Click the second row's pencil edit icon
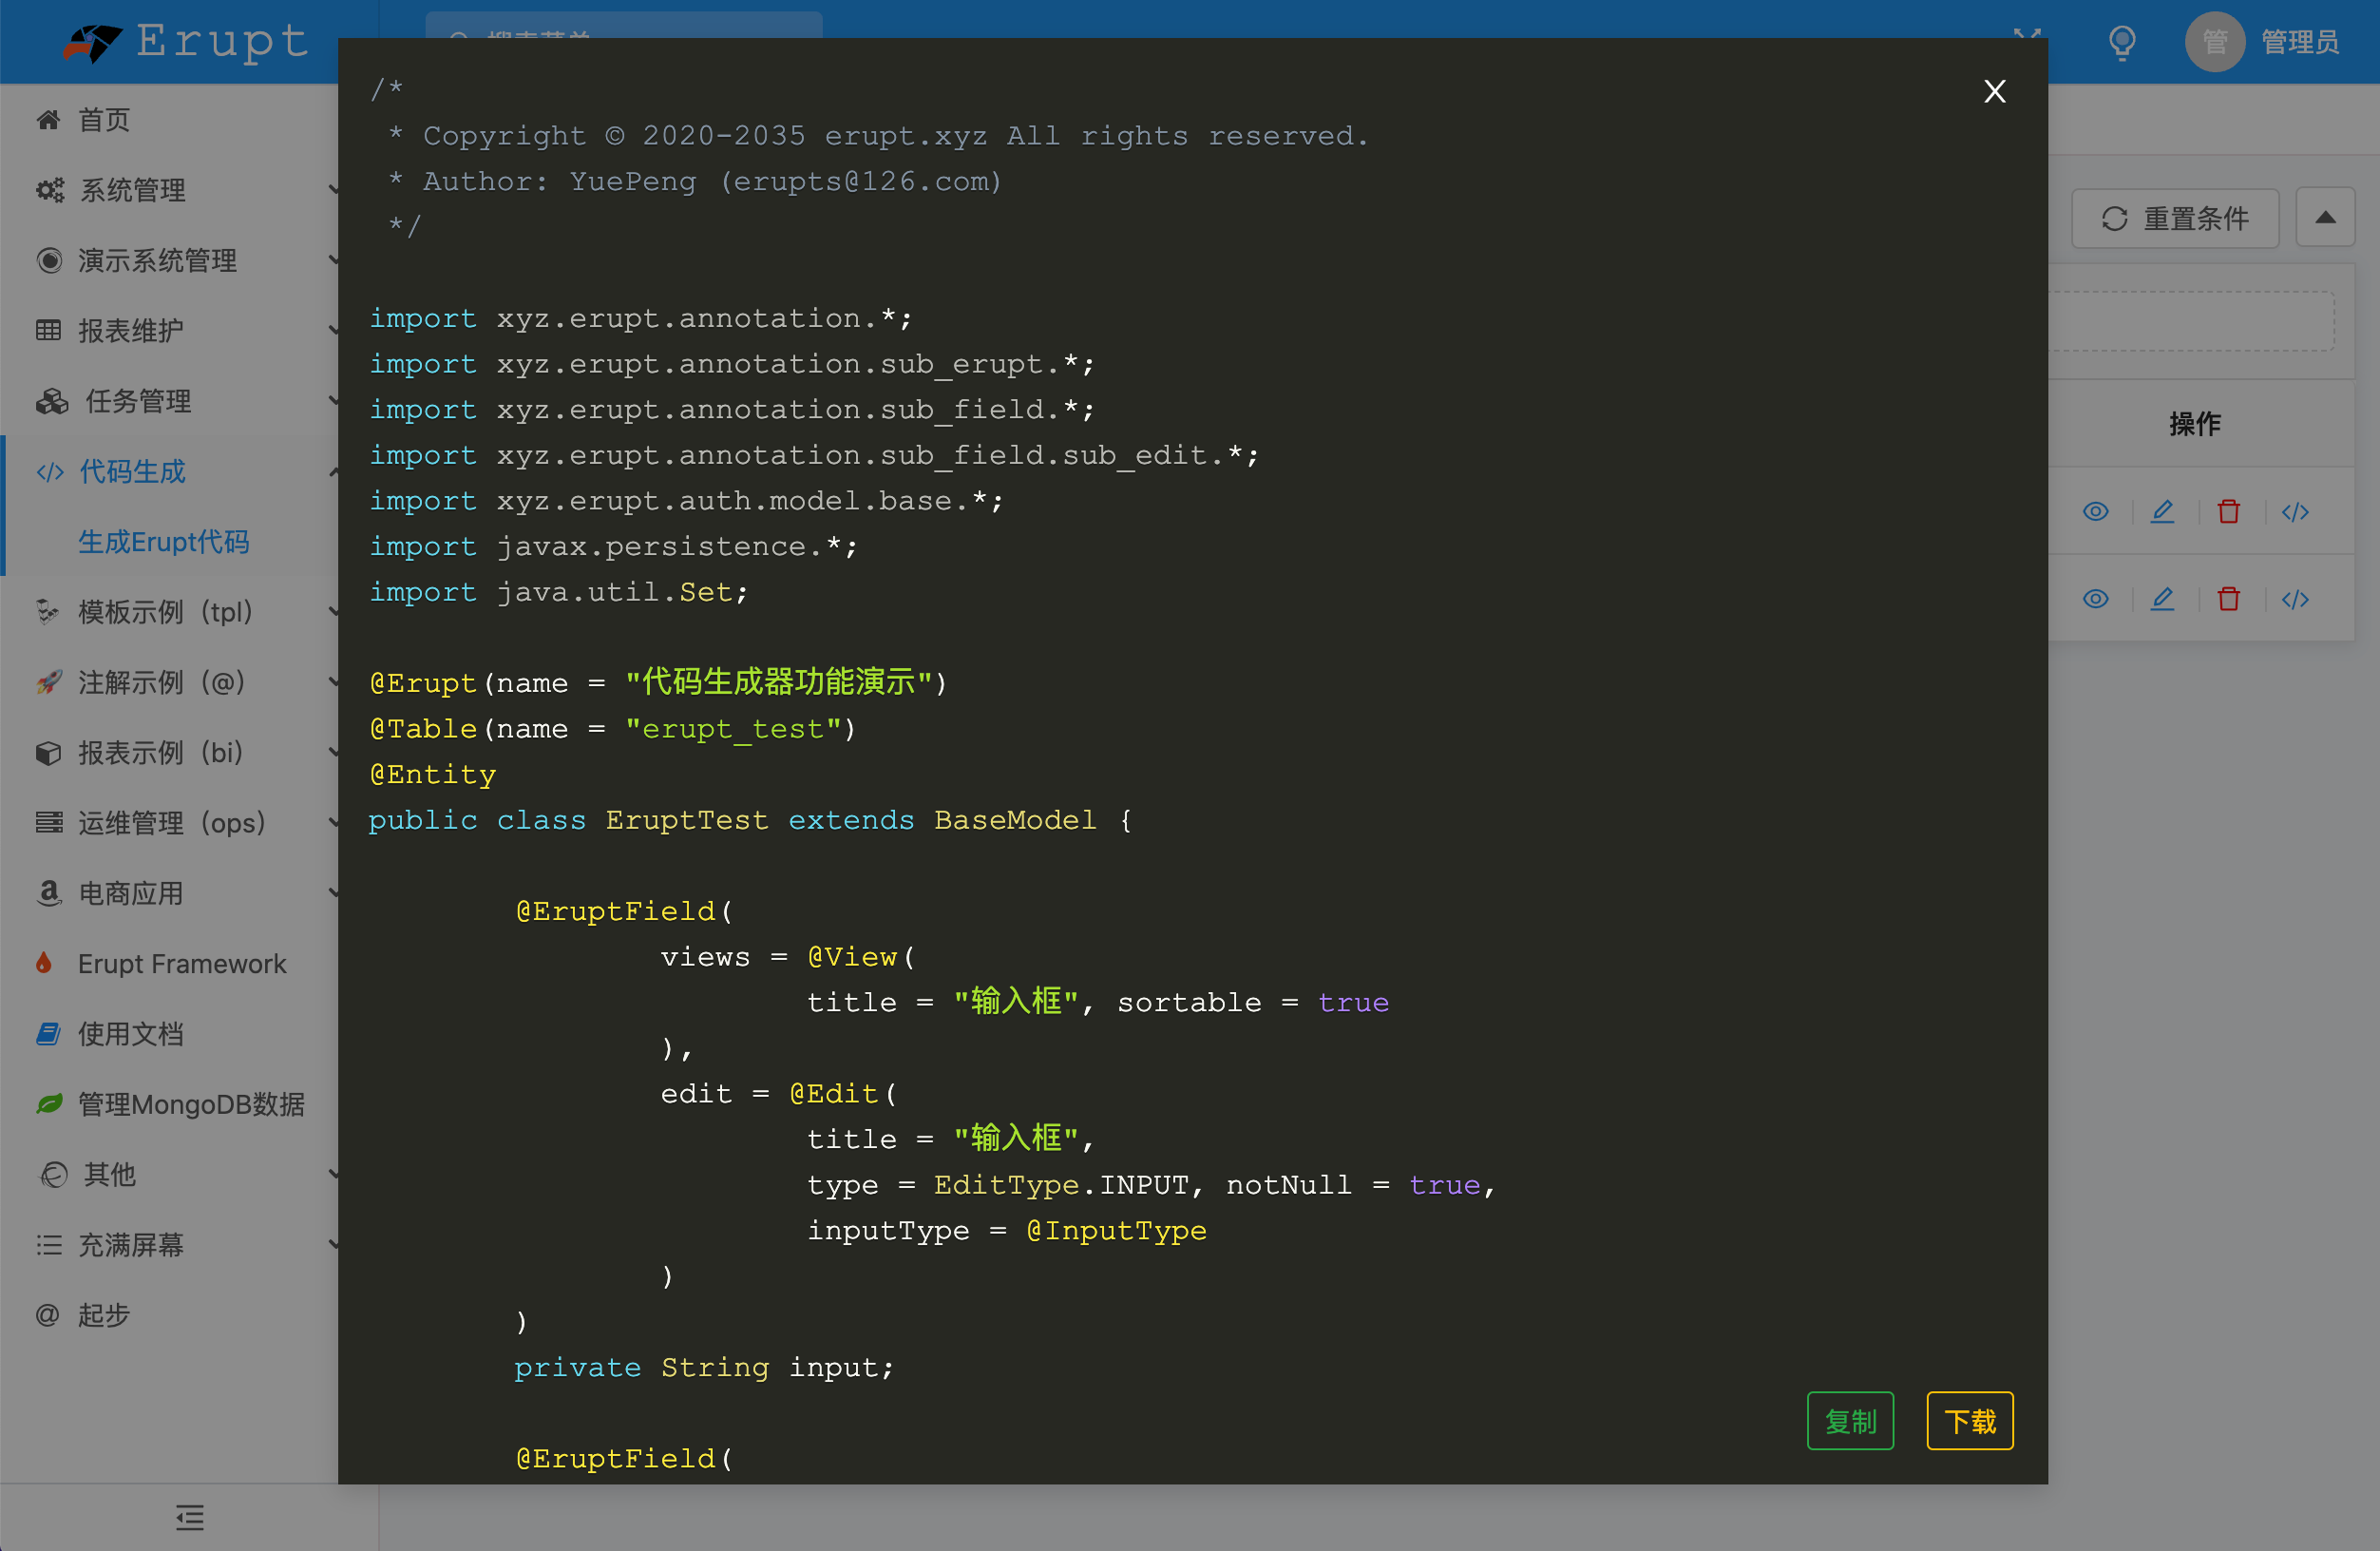 tap(2162, 599)
